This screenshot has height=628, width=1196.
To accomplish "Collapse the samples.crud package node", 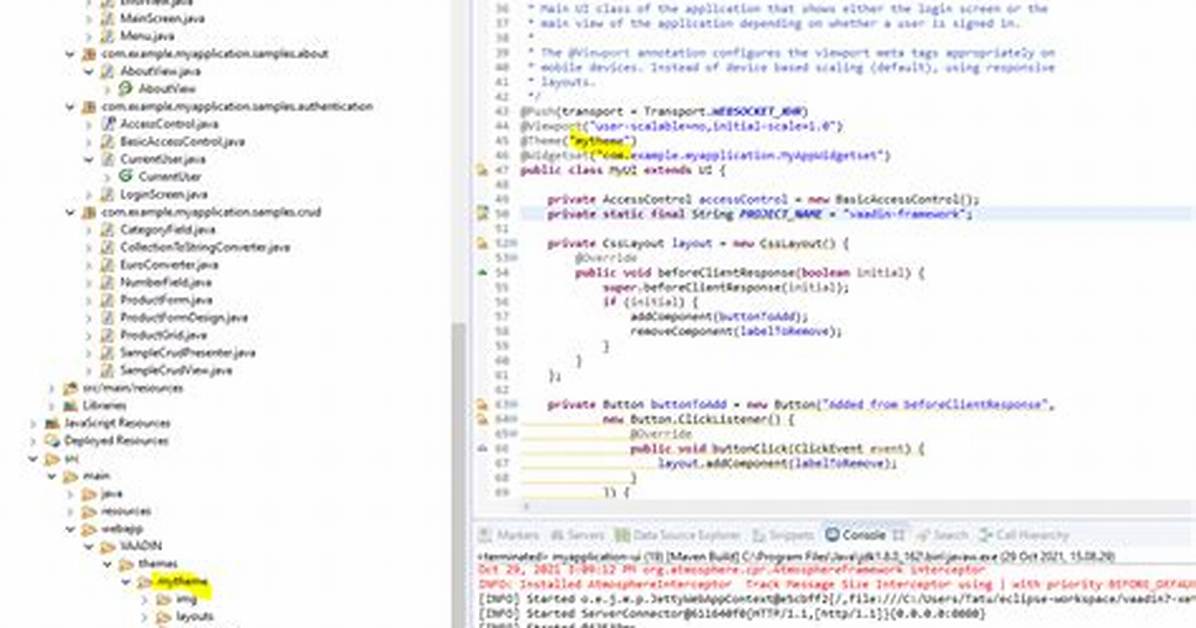I will pyautogui.click(x=70, y=212).
